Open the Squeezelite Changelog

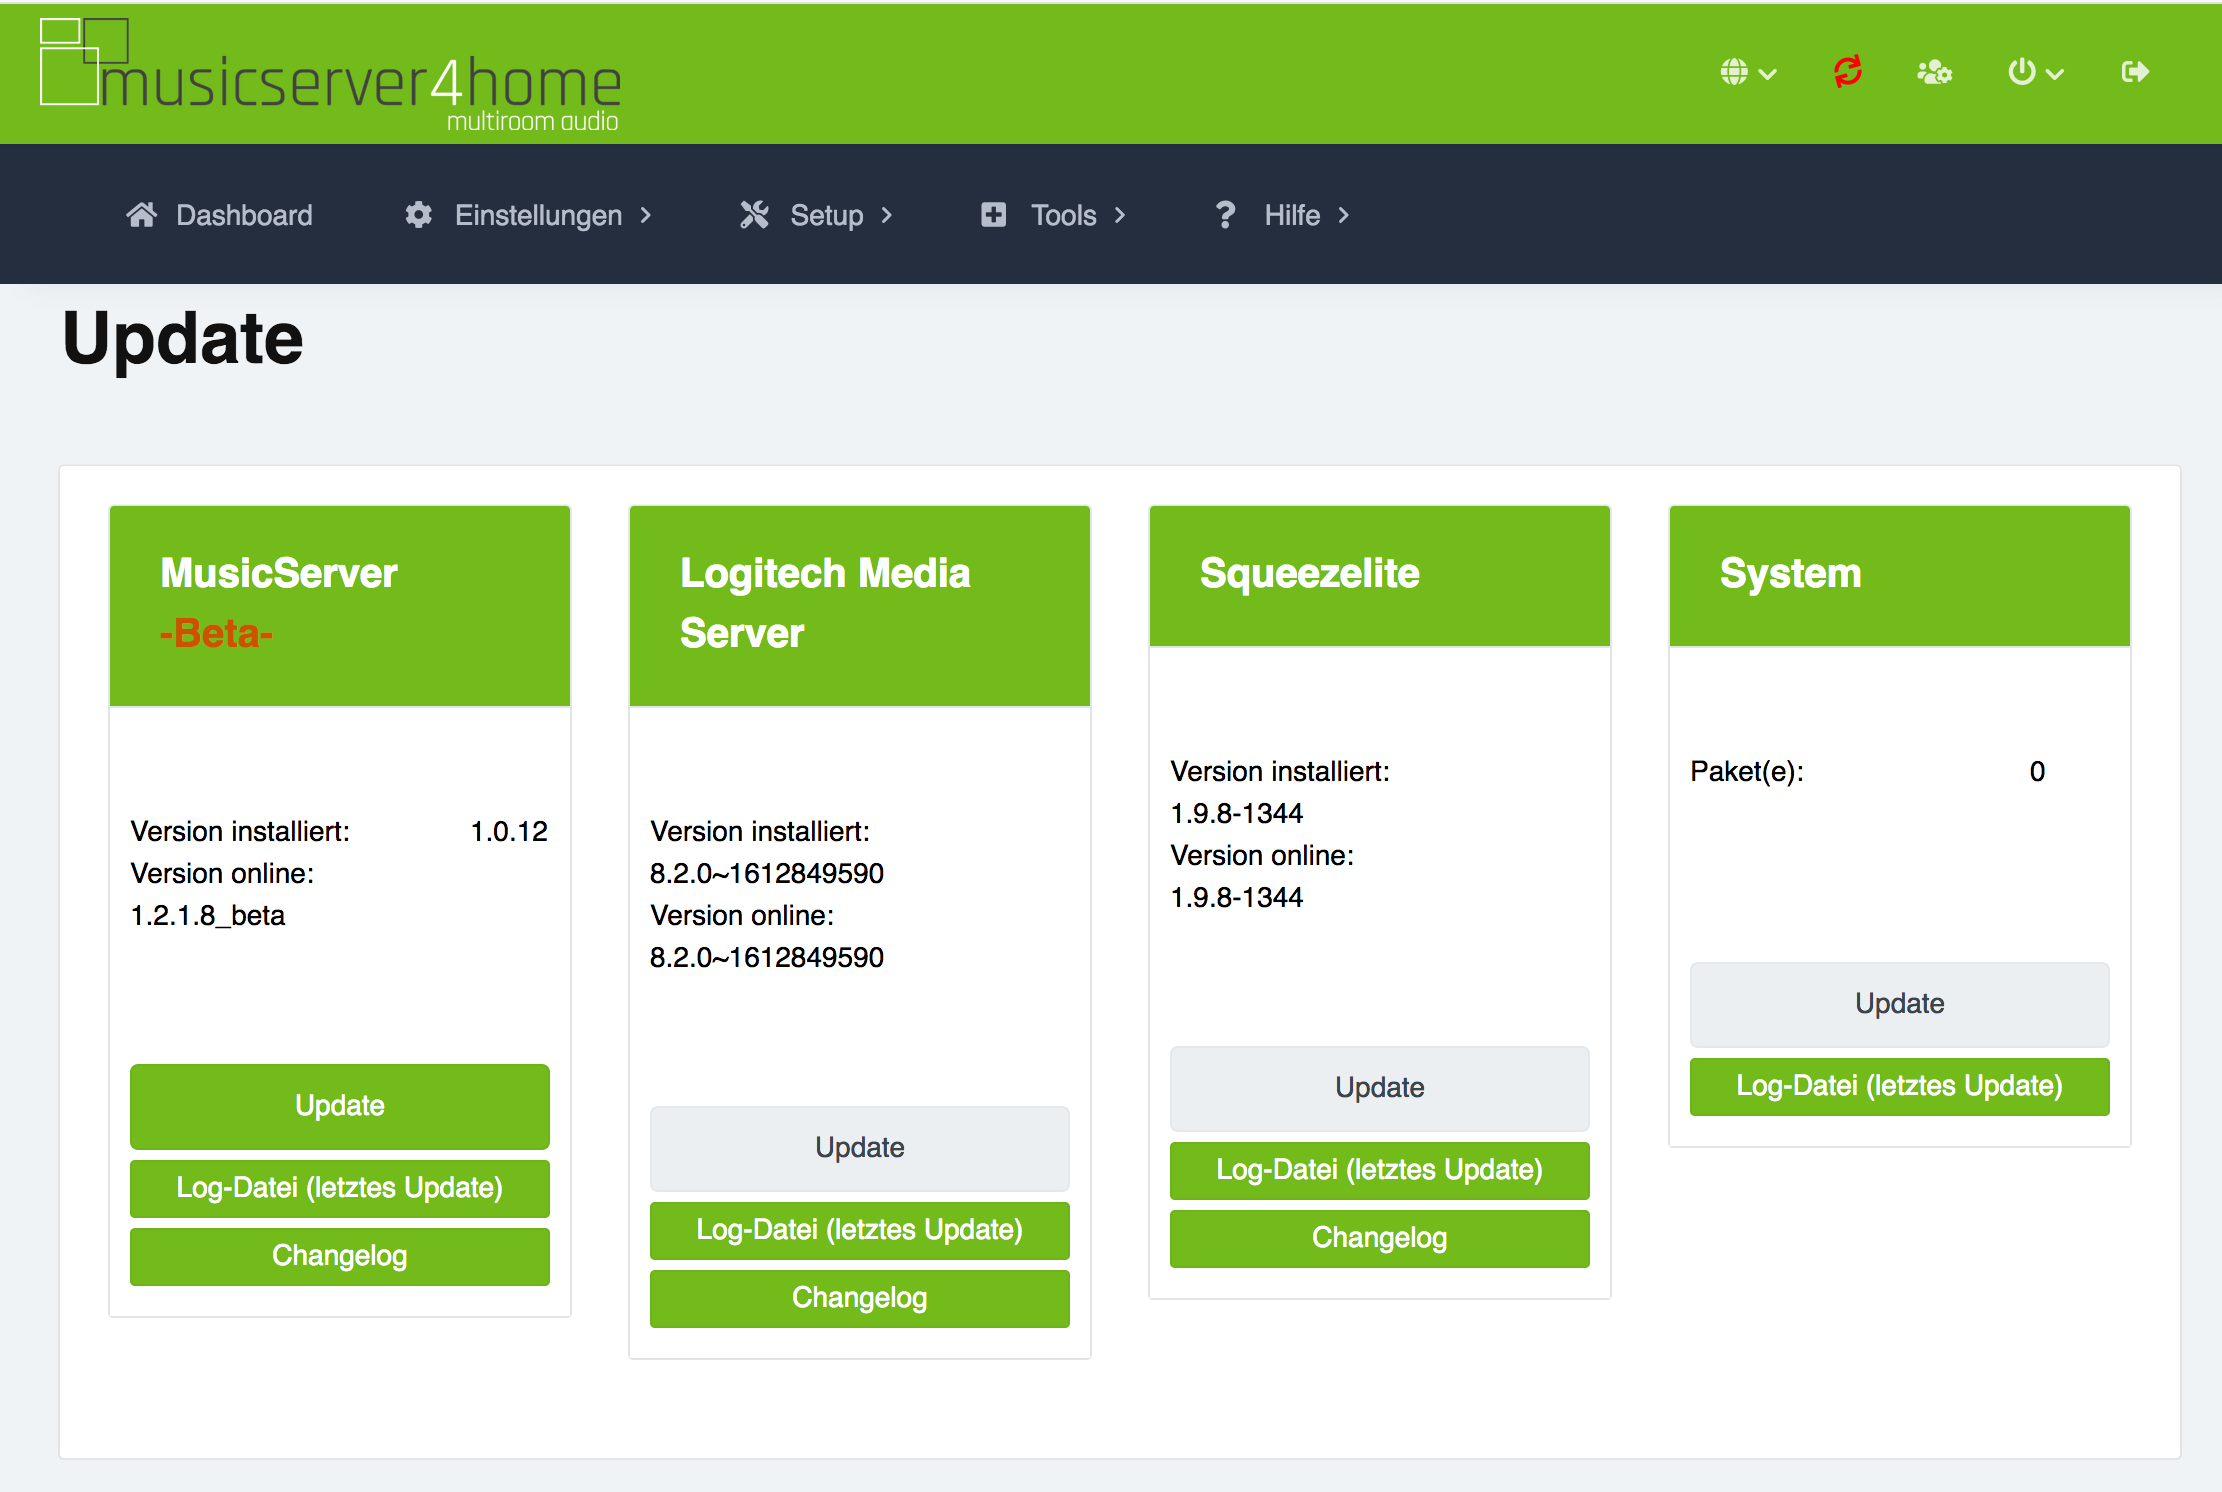click(1379, 1237)
